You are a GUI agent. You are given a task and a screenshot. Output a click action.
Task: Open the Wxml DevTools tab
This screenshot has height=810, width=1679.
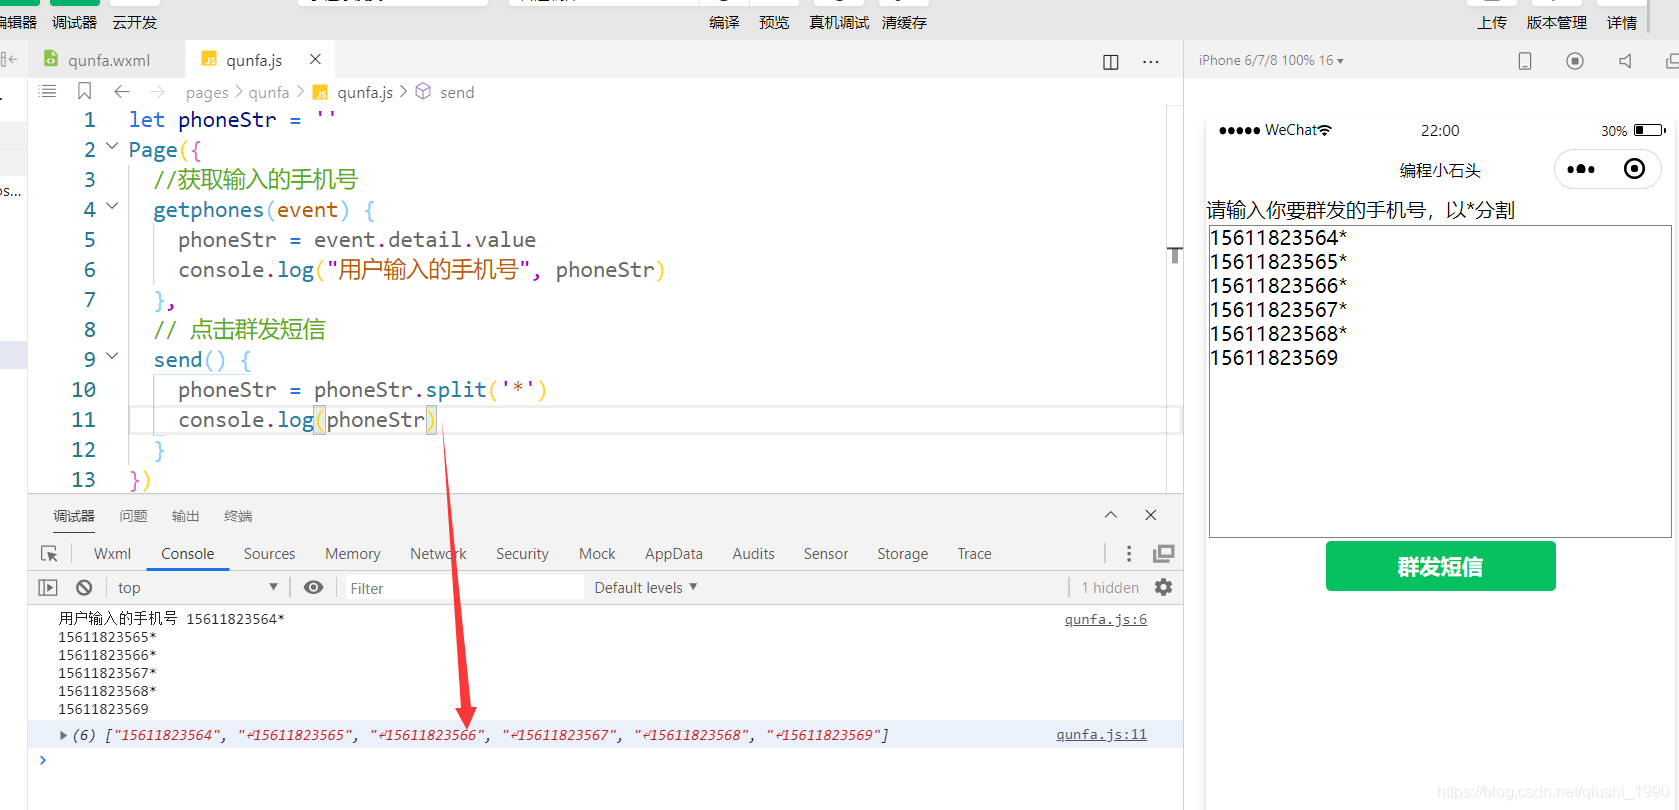[x=112, y=553]
